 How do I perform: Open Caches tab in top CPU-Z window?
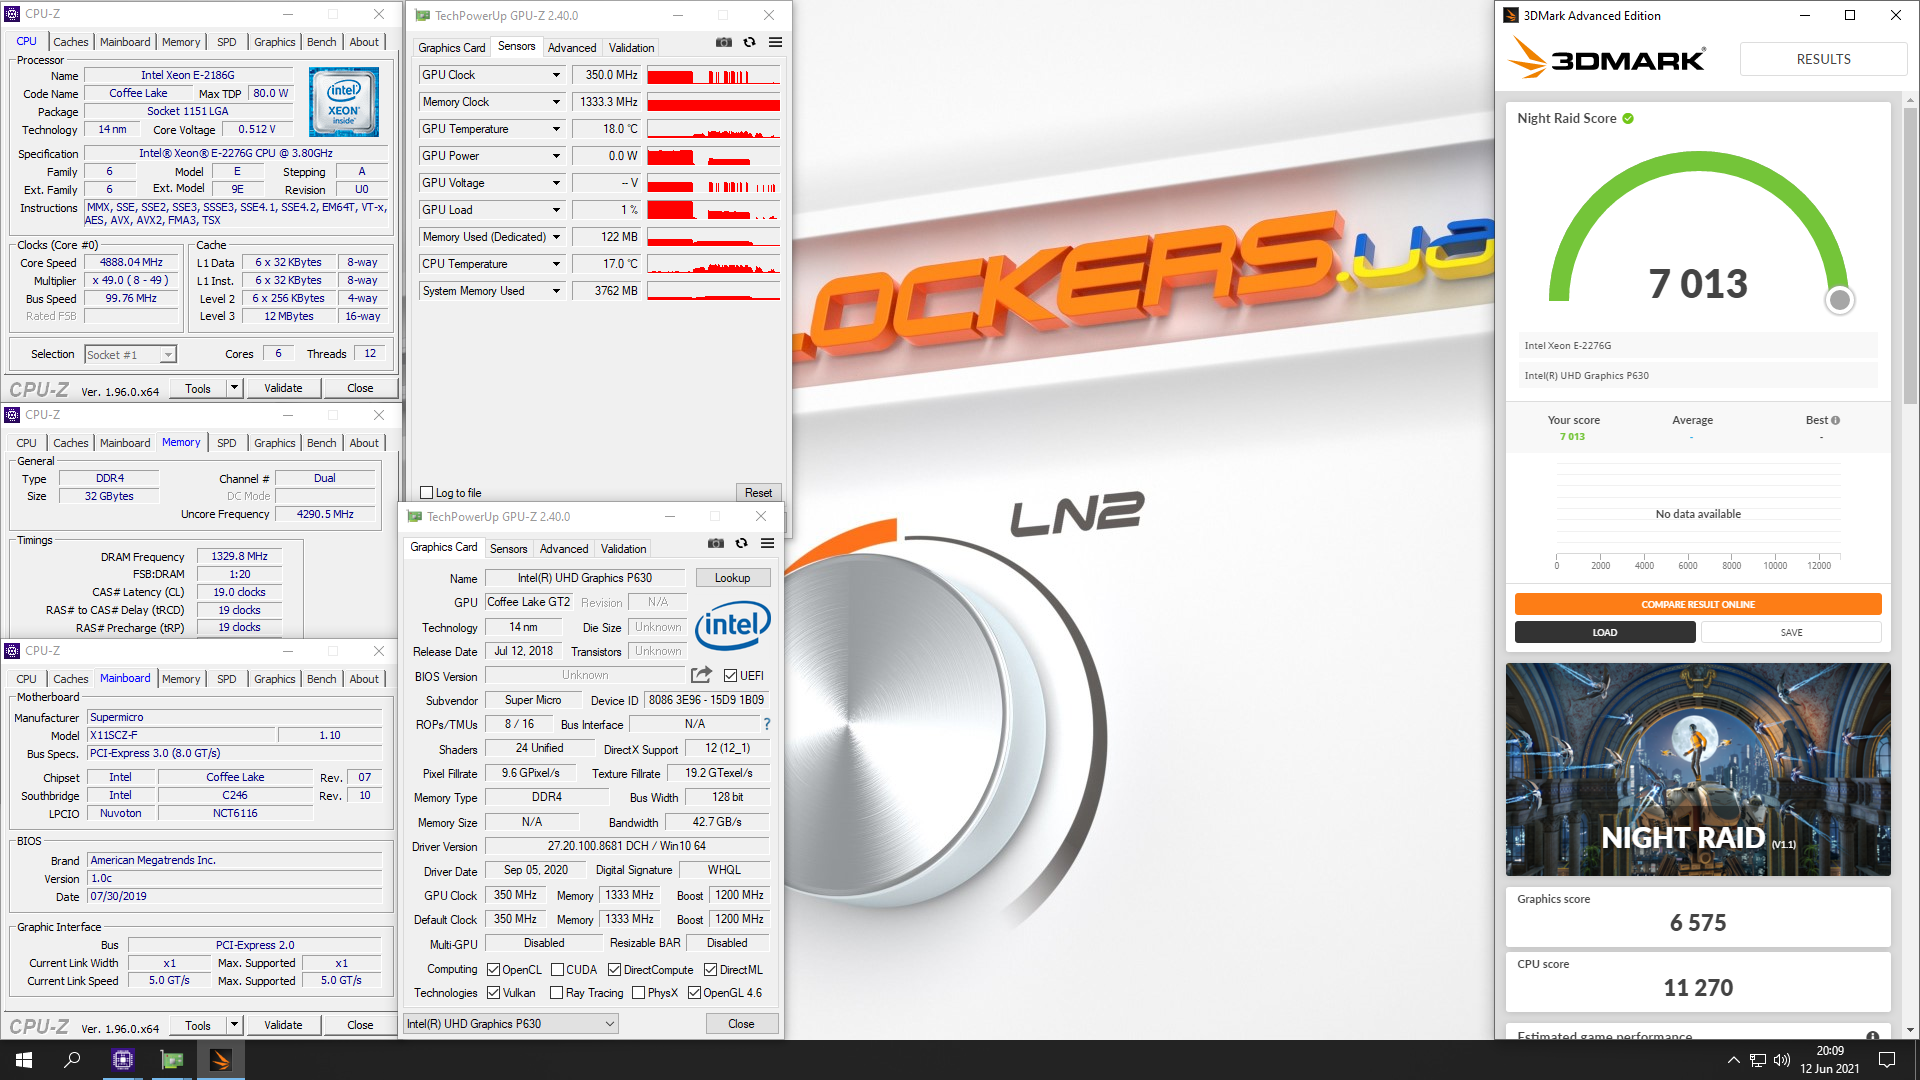point(71,42)
